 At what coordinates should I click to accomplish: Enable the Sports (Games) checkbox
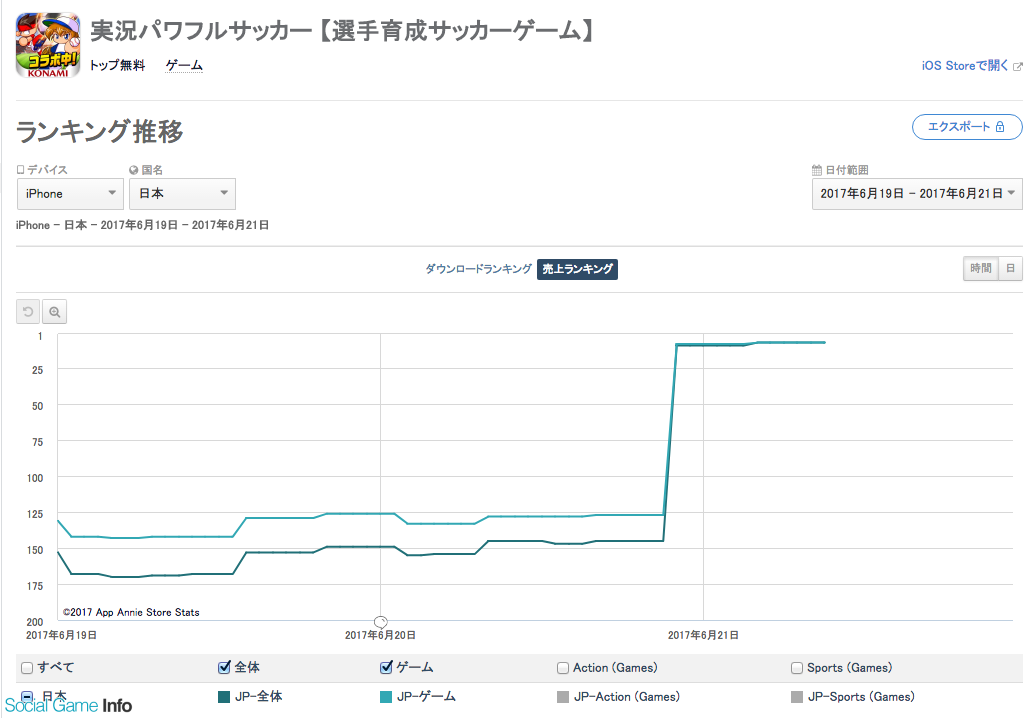(797, 668)
